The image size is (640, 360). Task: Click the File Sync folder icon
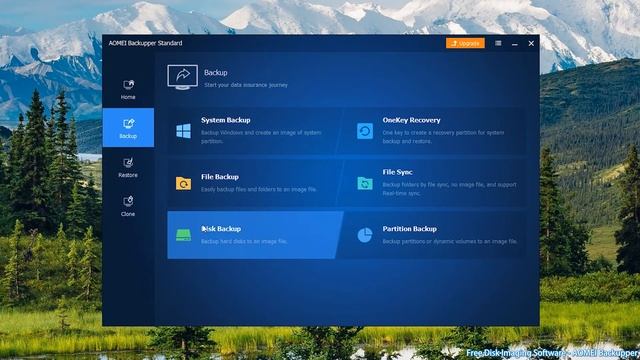365,183
